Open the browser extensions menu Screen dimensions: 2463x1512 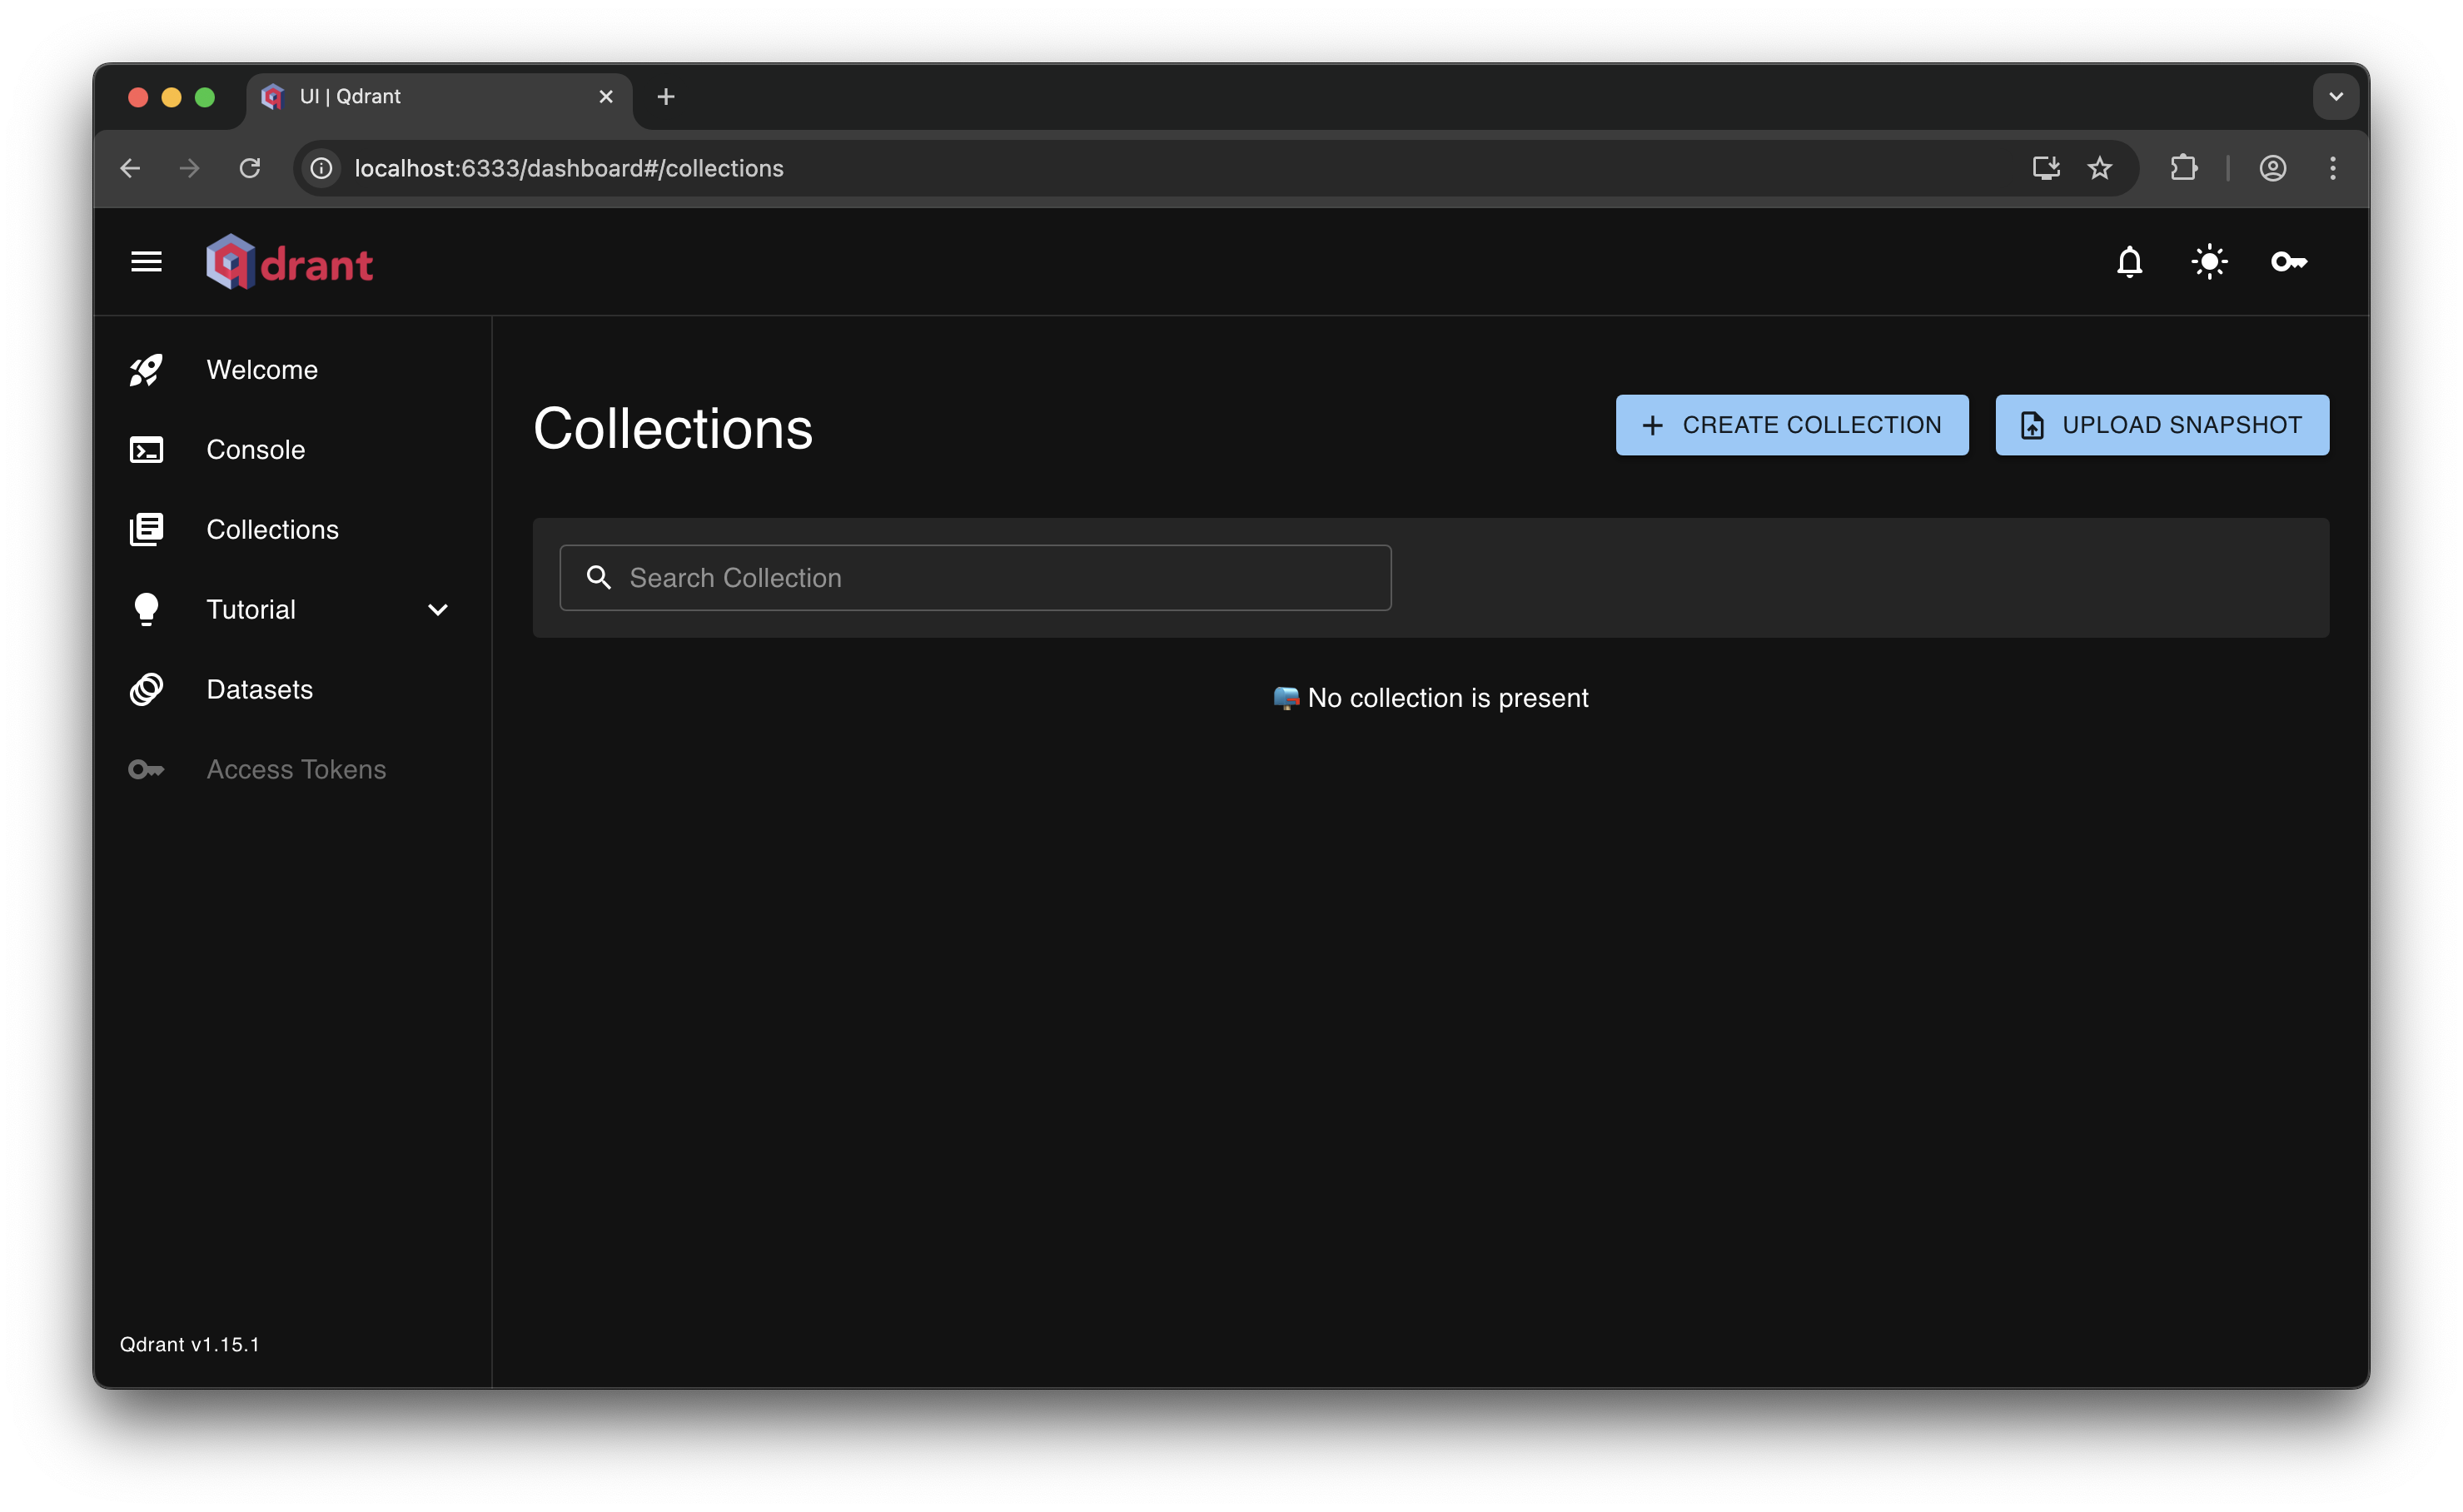2183,168
